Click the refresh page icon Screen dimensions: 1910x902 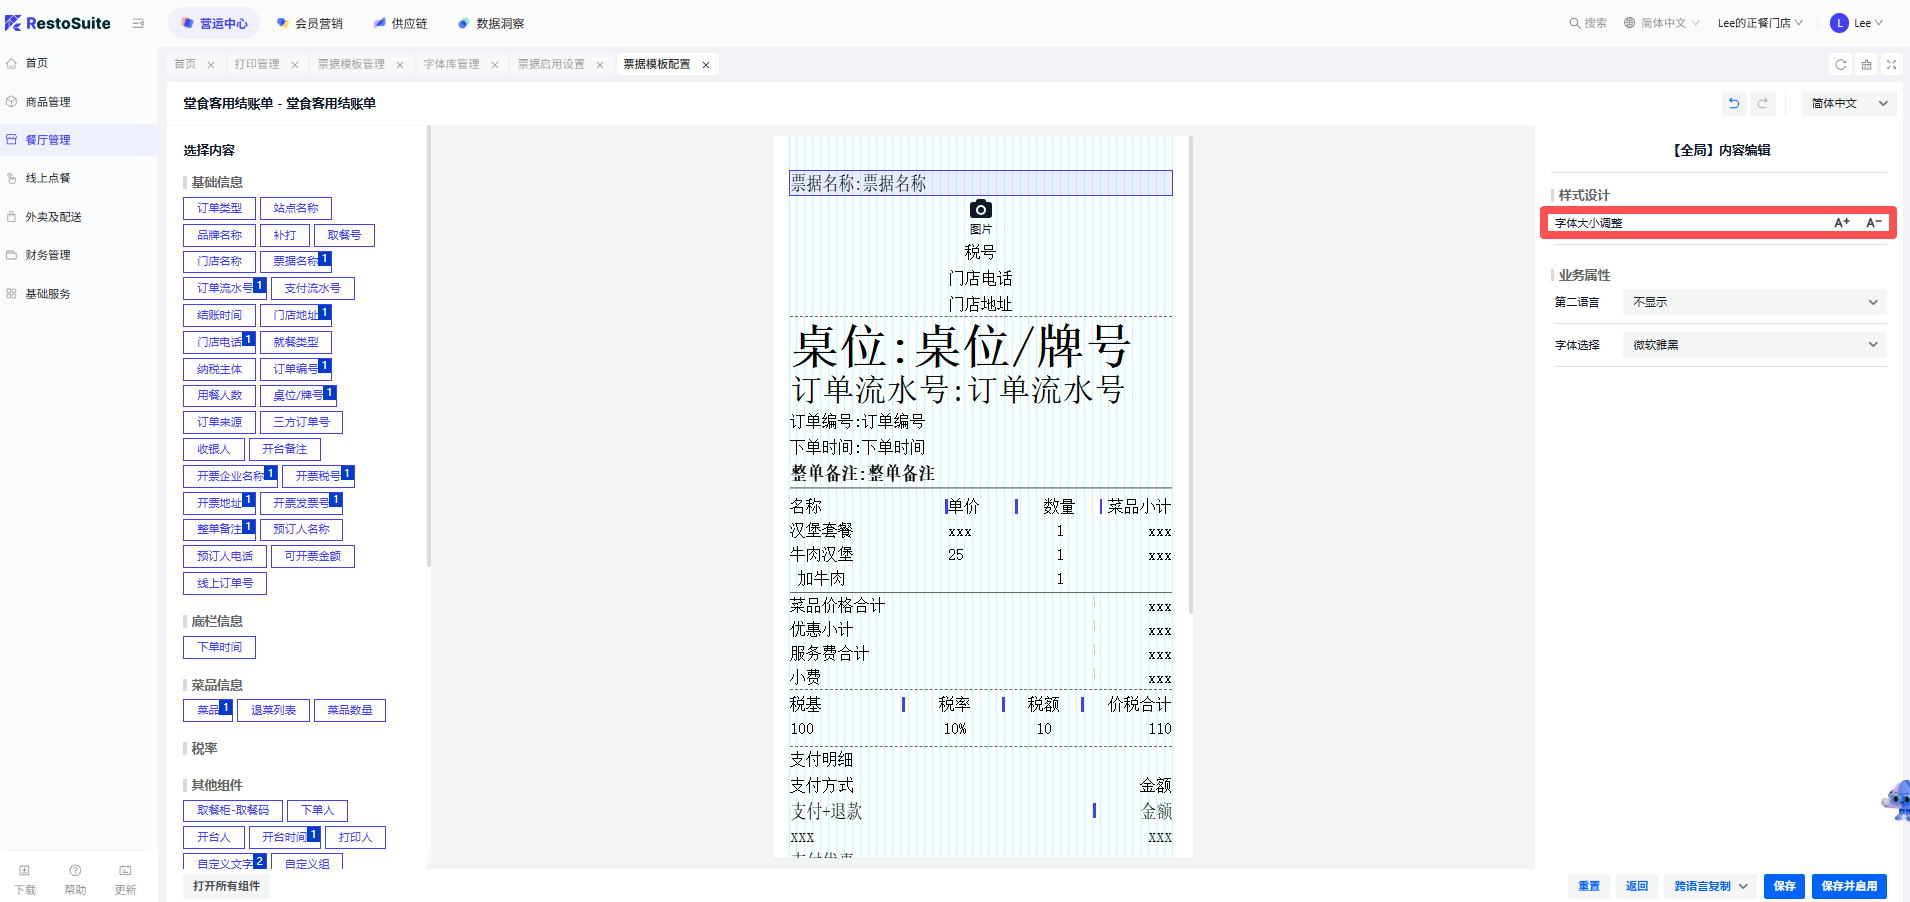pos(1840,65)
